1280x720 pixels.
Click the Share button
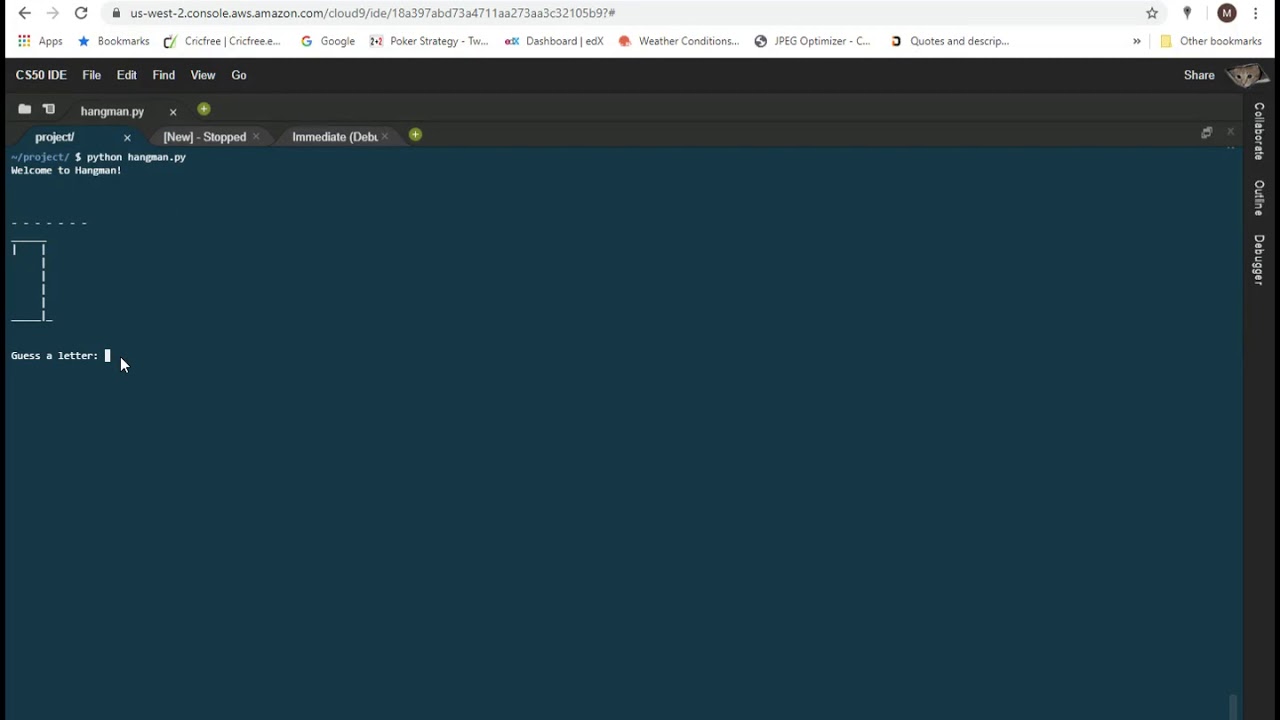pos(1199,75)
